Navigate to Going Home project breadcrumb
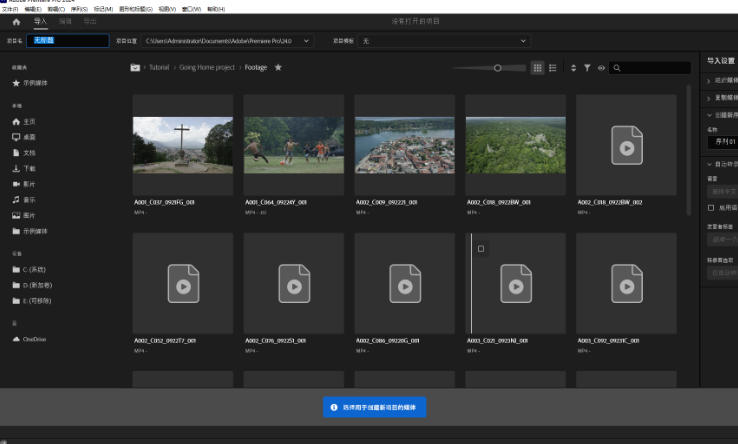Screen dimensions: 738x444 [x=207, y=67]
